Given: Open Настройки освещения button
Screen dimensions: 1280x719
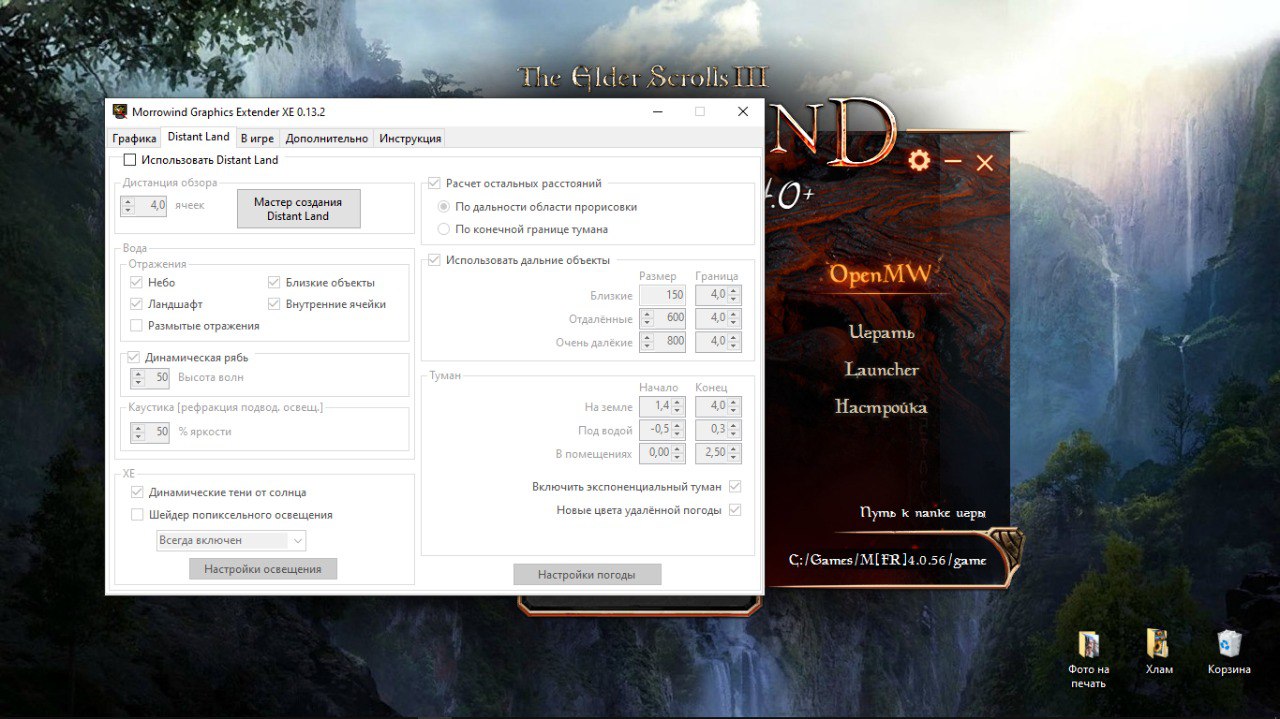Looking at the screenshot, I should coord(263,569).
